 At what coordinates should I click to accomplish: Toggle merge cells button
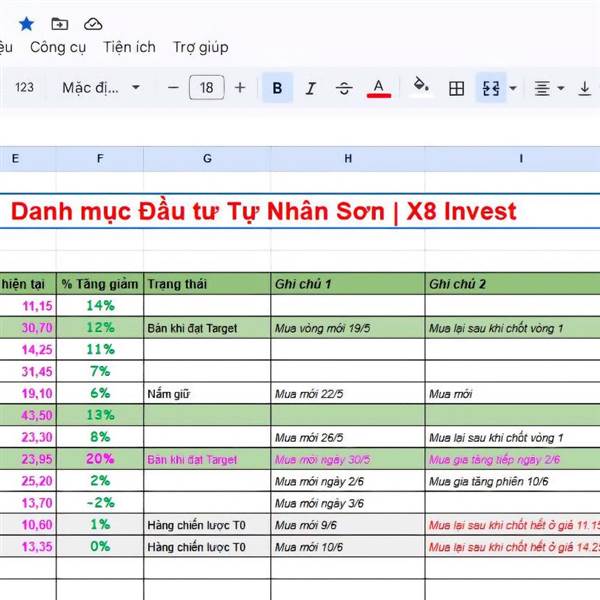(x=491, y=88)
